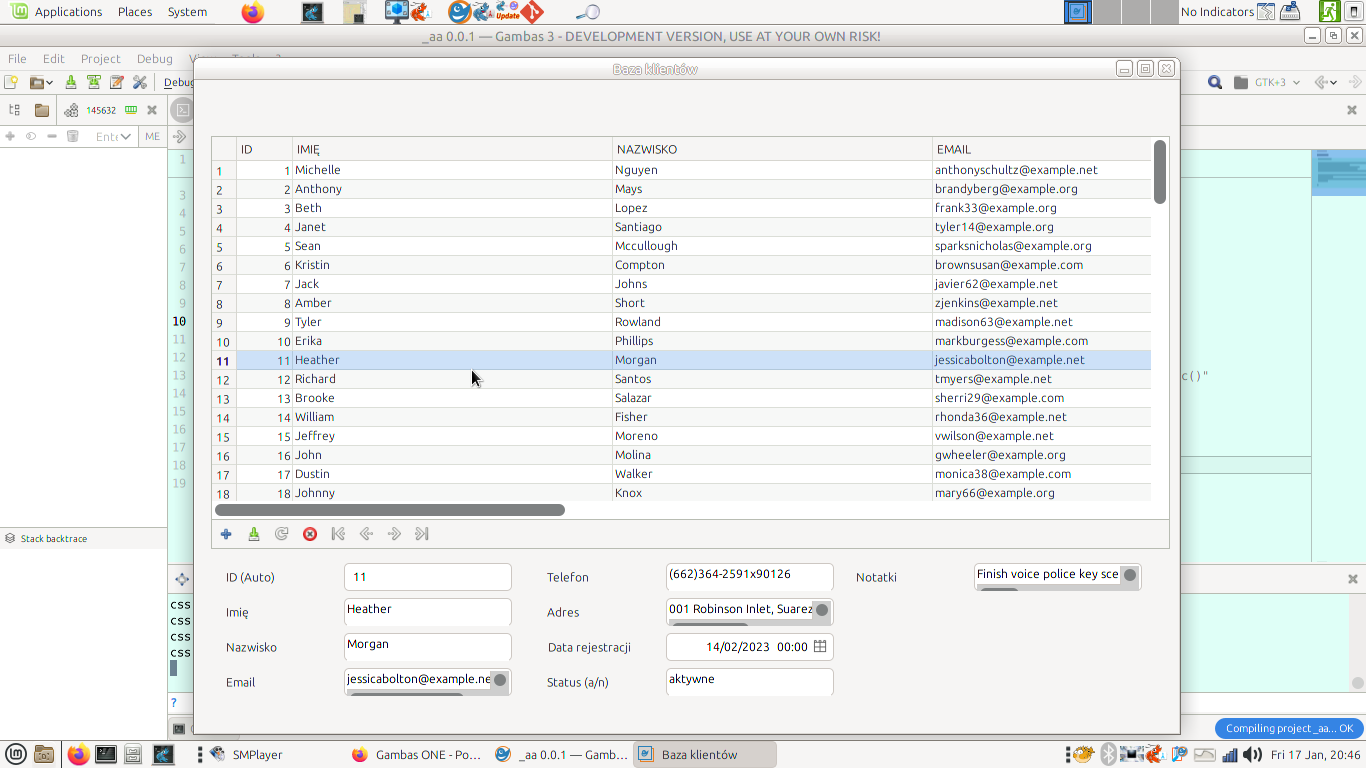Expand the open-project folder dropdown arrow
The width and height of the screenshot is (1366, 768).
click(x=49, y=83)
